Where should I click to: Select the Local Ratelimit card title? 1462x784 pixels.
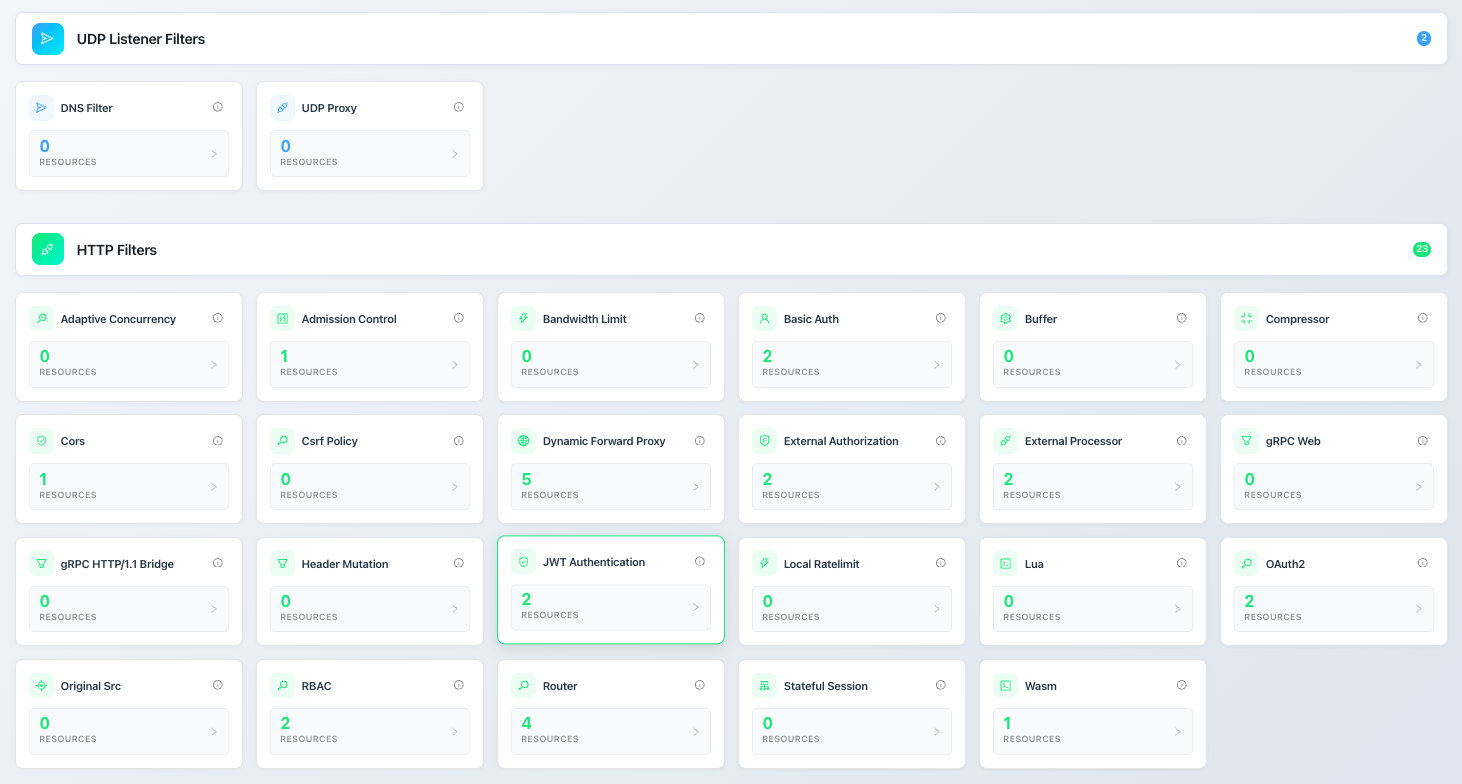(821, 564)
